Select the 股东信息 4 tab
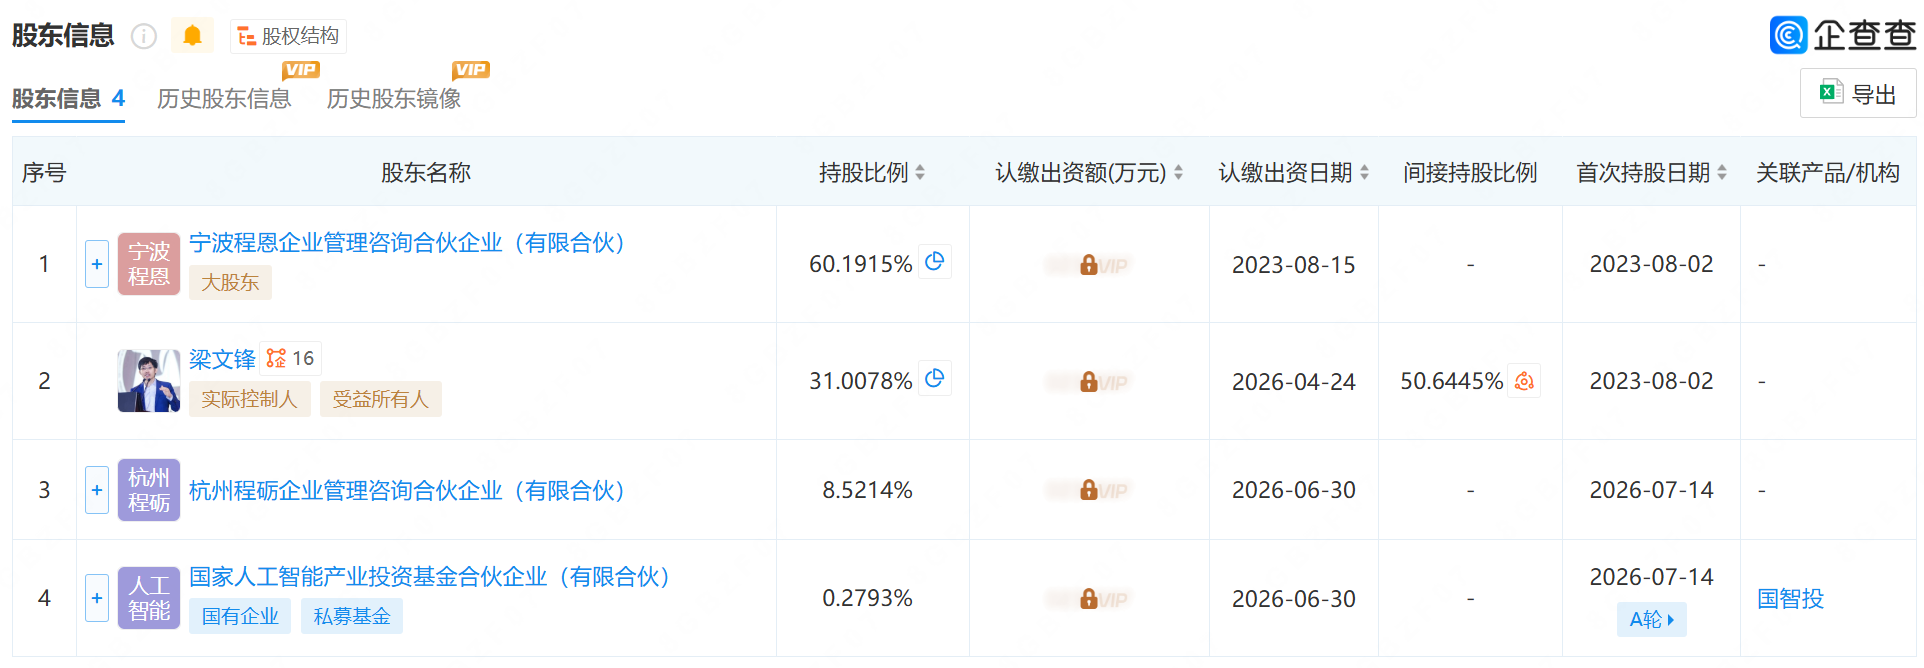The width and height of the screenshot is (1924, 668). point(68,99)
